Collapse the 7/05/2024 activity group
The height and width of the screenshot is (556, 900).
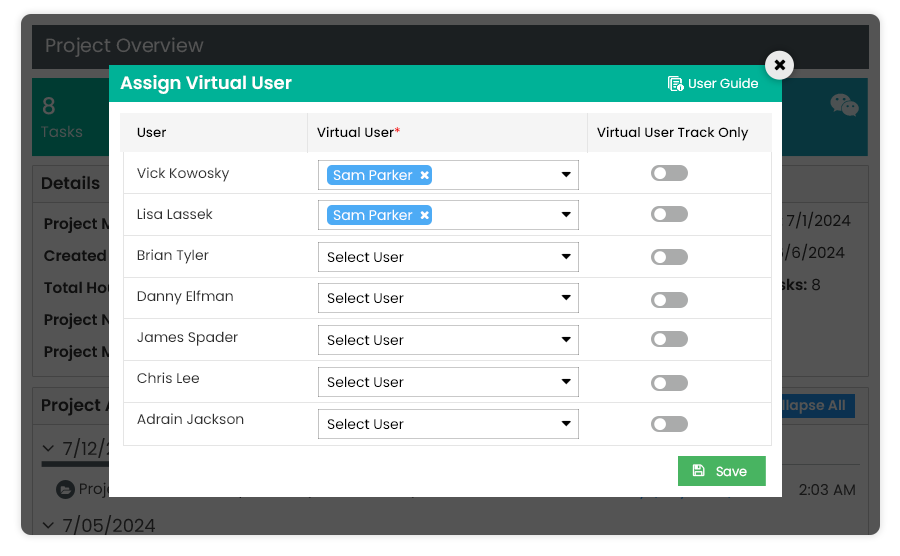48,526
